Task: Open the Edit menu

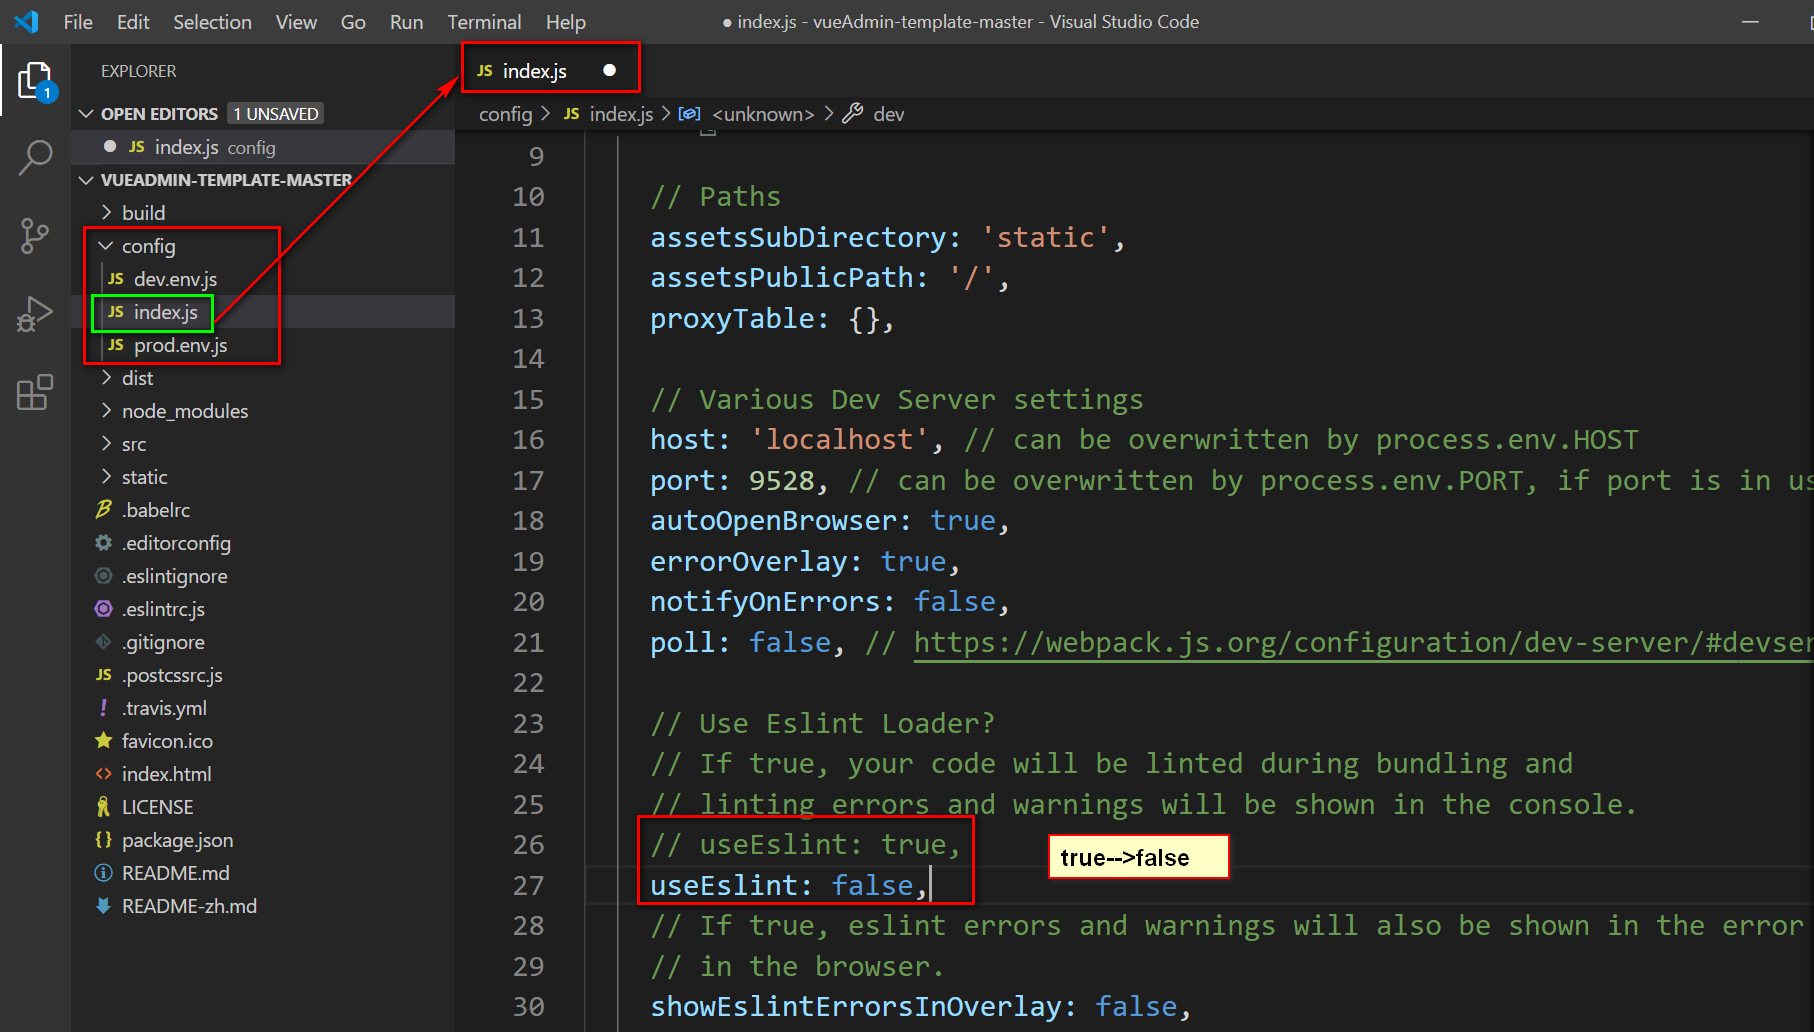Action: click(133, 22)
